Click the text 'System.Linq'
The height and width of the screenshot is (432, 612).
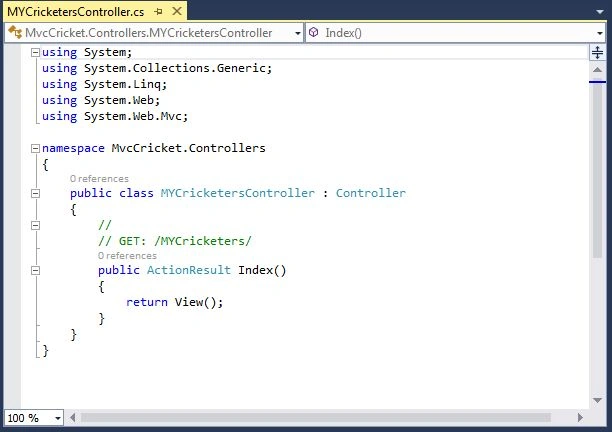click(x=122, y=84)
